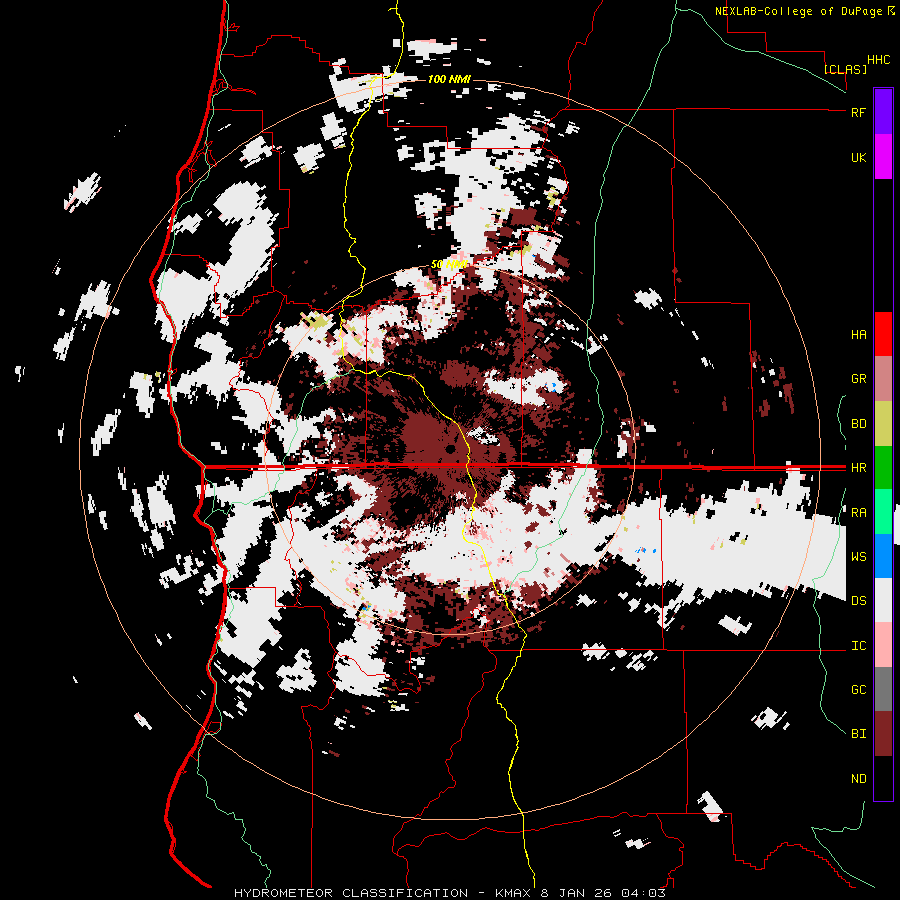Click the 100 NMI range ring label

[449, 79]
